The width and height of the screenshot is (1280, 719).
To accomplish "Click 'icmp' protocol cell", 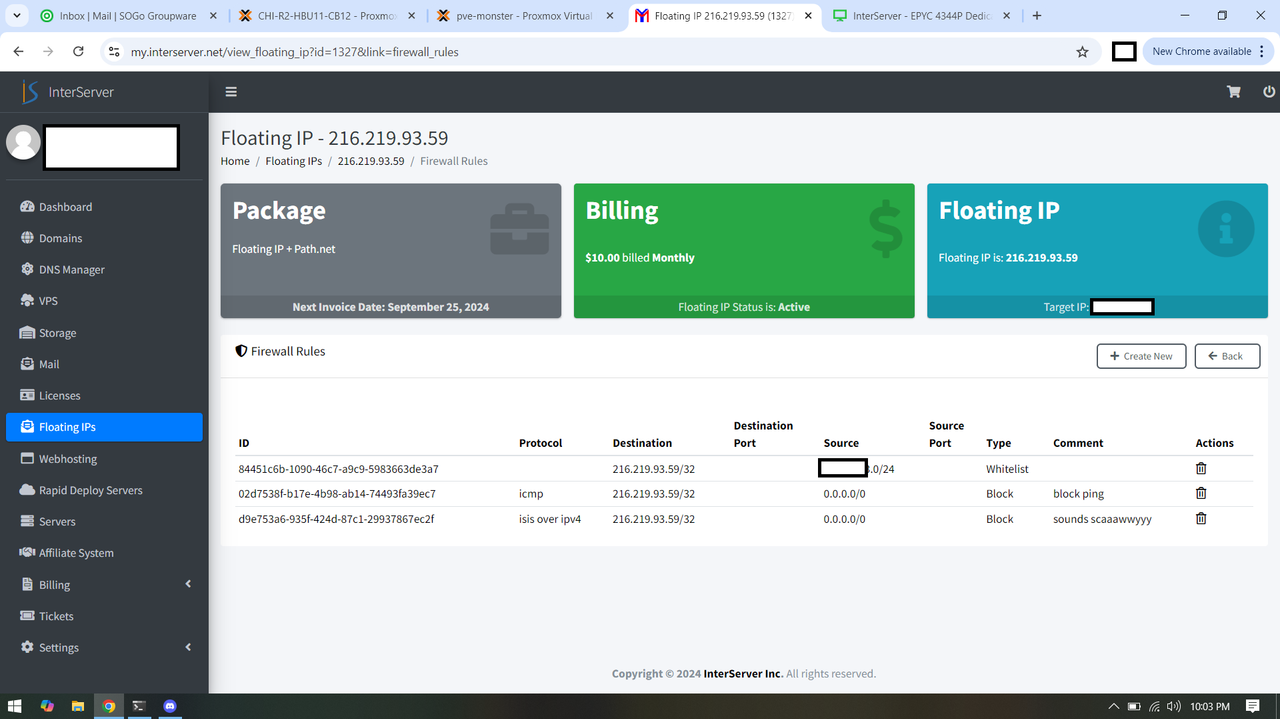I will (x=531, y=493).
